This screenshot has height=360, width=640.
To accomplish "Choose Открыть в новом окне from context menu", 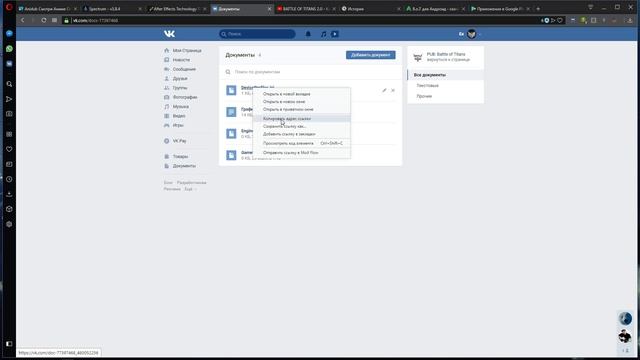I will (302, 102).
